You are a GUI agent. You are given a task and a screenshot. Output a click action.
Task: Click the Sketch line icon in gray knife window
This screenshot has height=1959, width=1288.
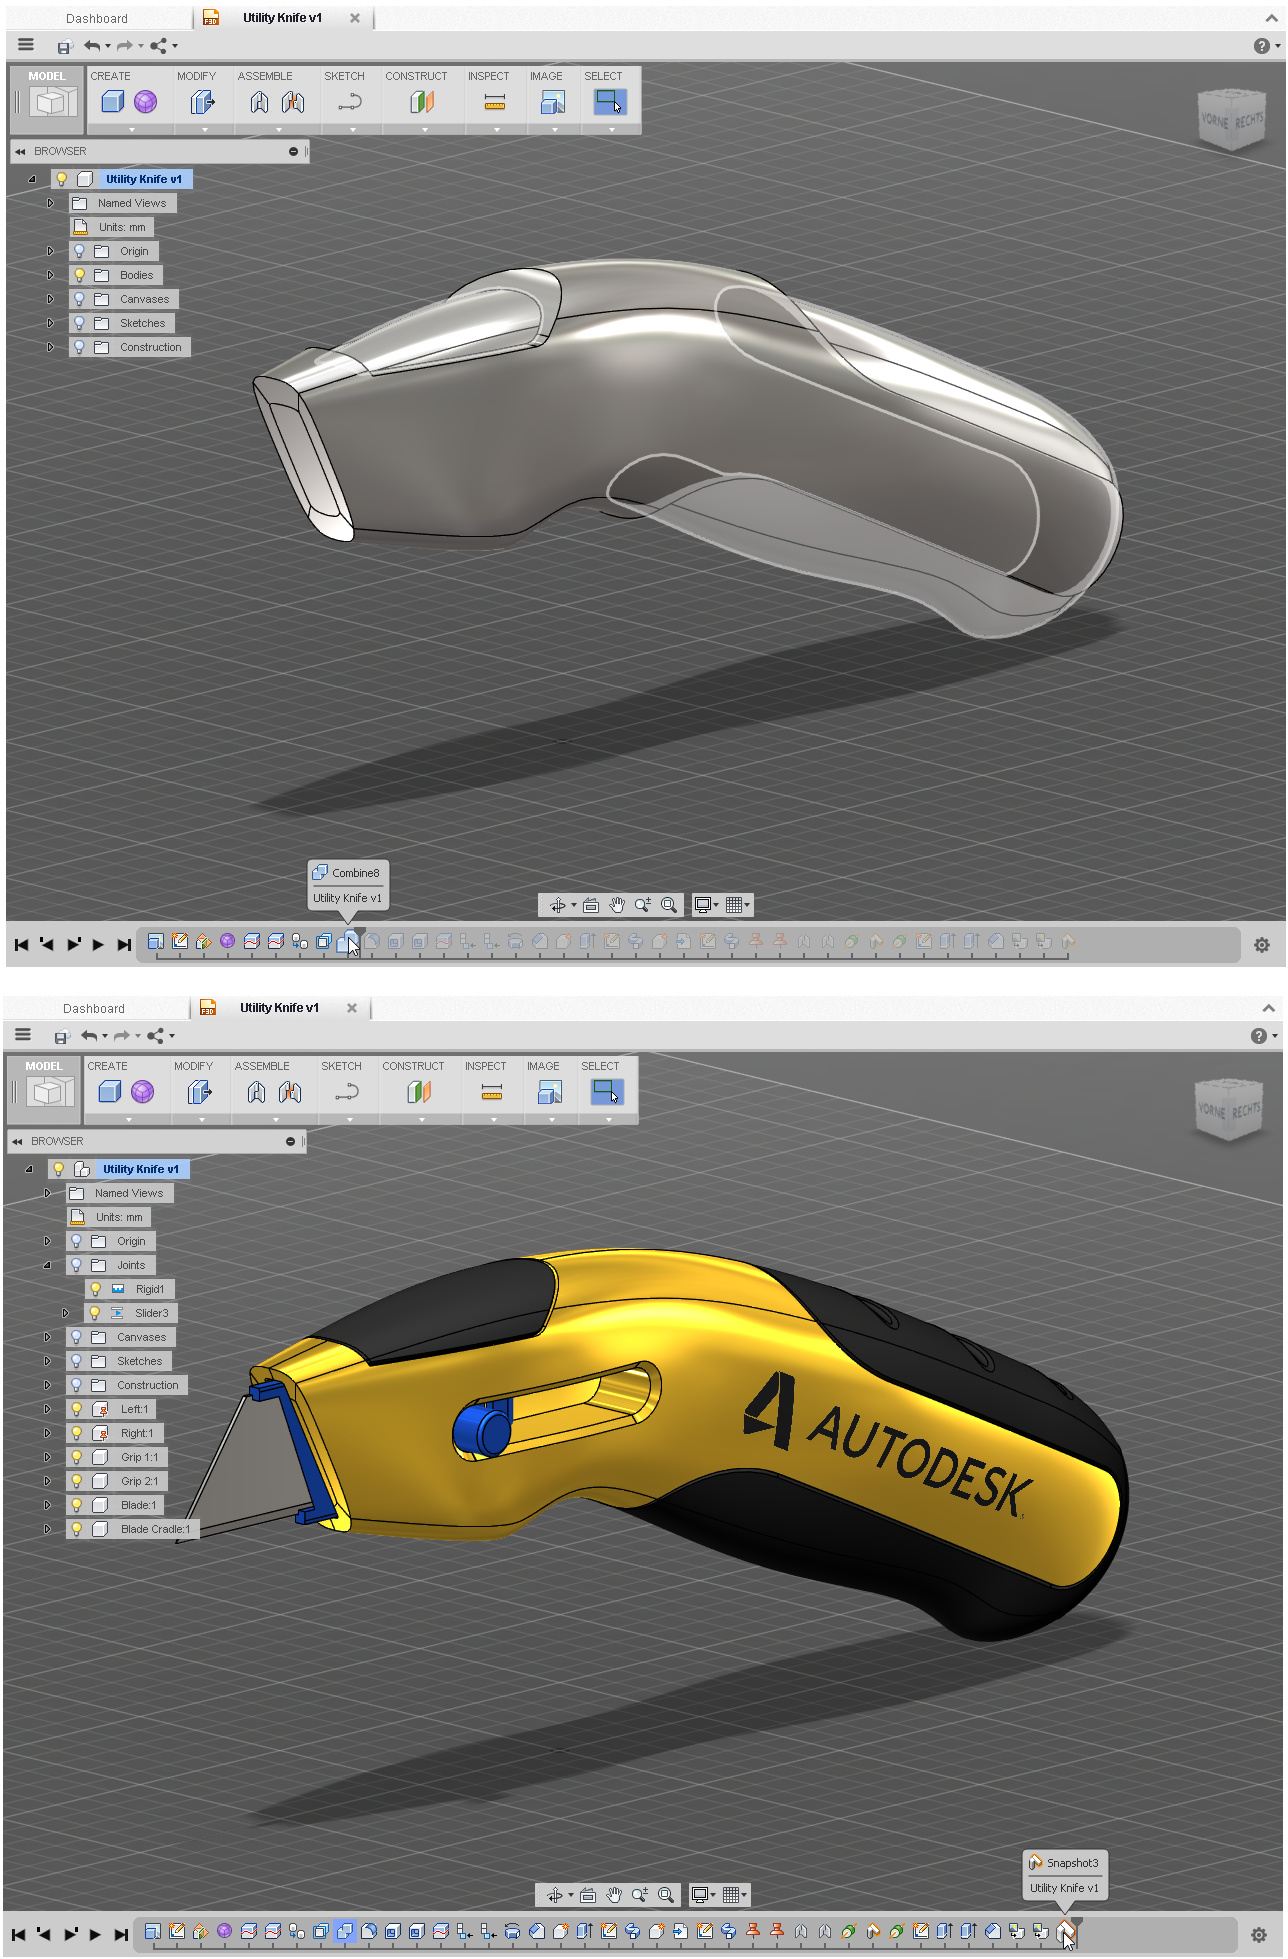coord(350,102)
